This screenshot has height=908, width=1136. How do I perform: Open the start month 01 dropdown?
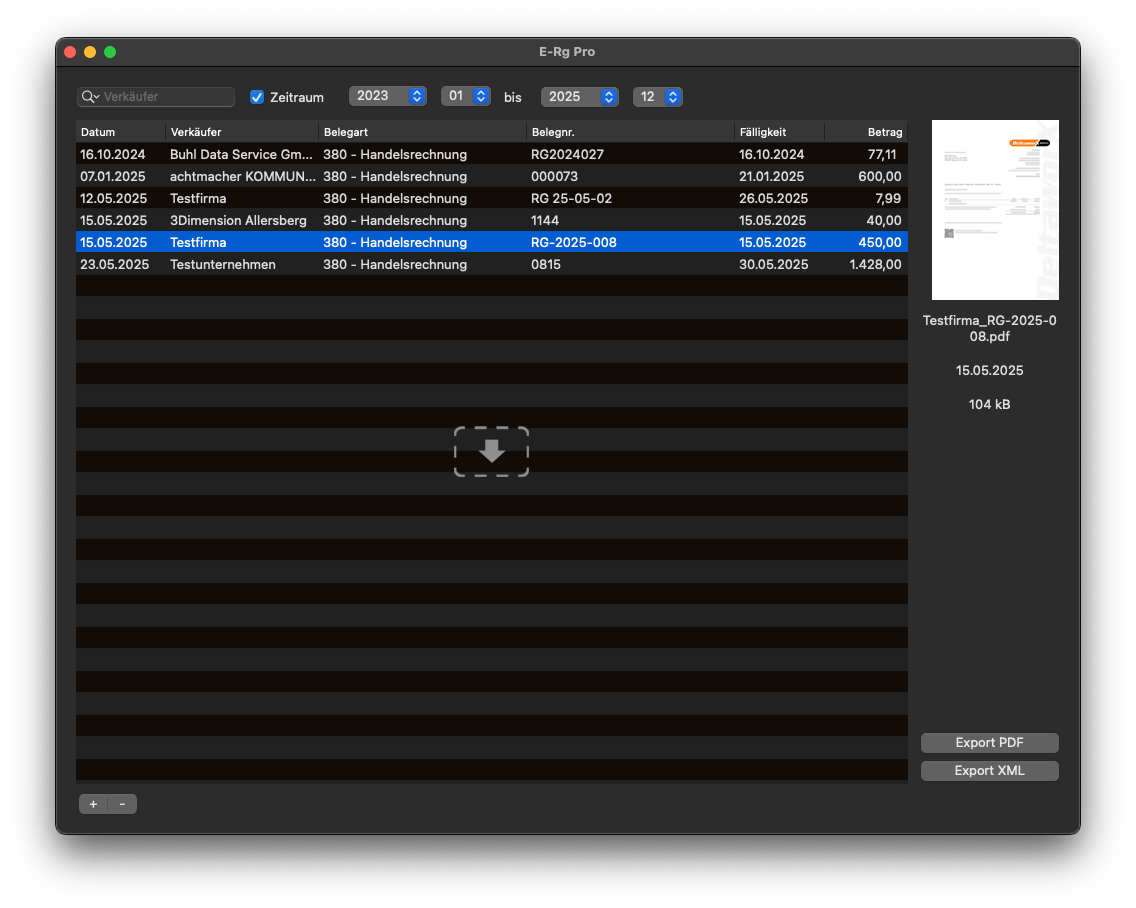coord(466,96)
